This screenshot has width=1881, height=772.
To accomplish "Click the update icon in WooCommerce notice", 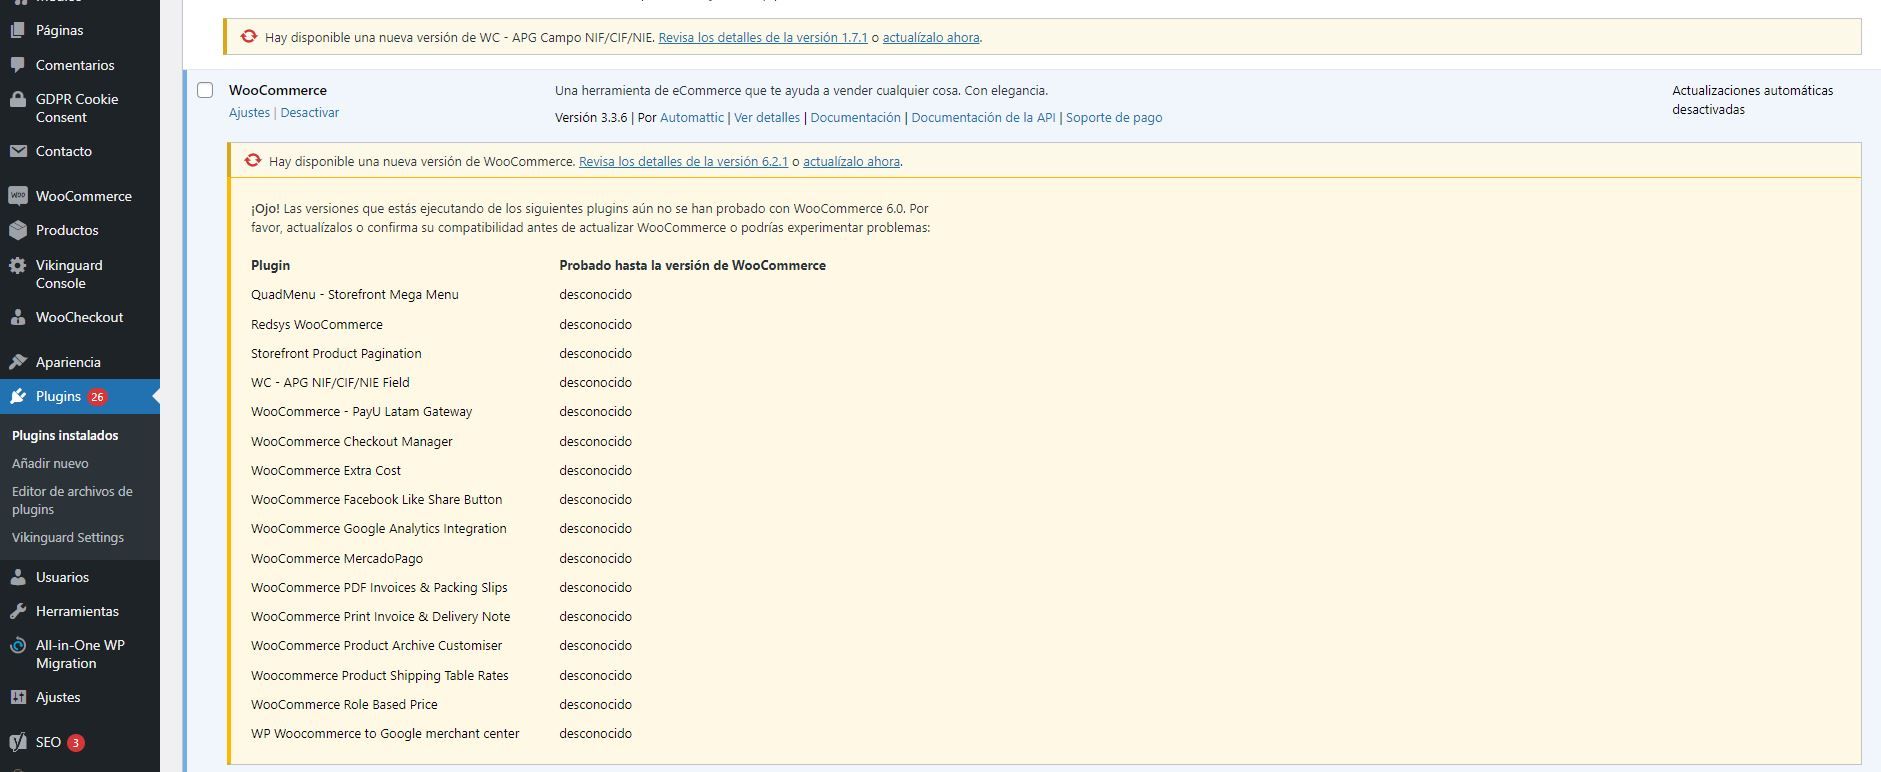I will pos(253,160).
